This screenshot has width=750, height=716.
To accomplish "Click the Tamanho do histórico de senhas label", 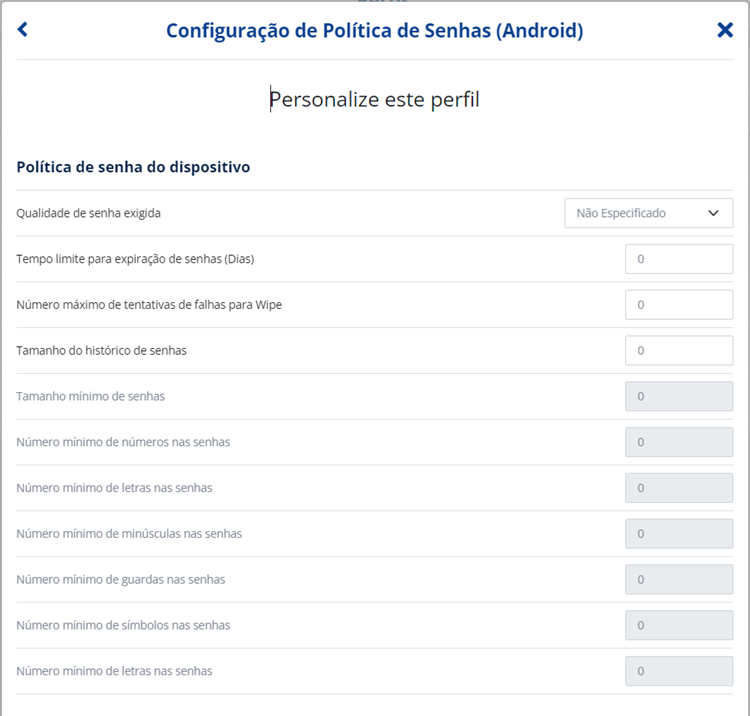I will click(x=101, y=351).
